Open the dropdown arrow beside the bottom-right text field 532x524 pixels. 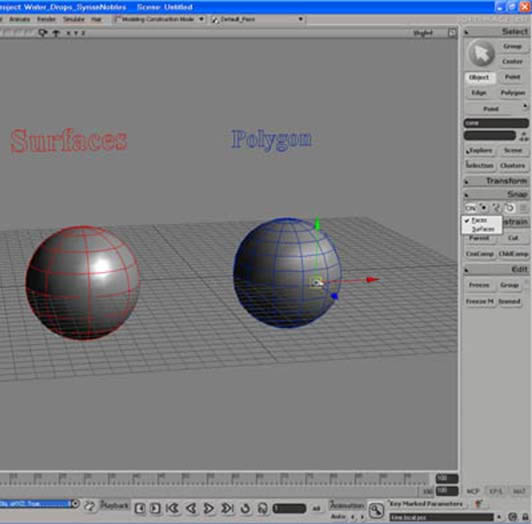[x=499, y=517]
